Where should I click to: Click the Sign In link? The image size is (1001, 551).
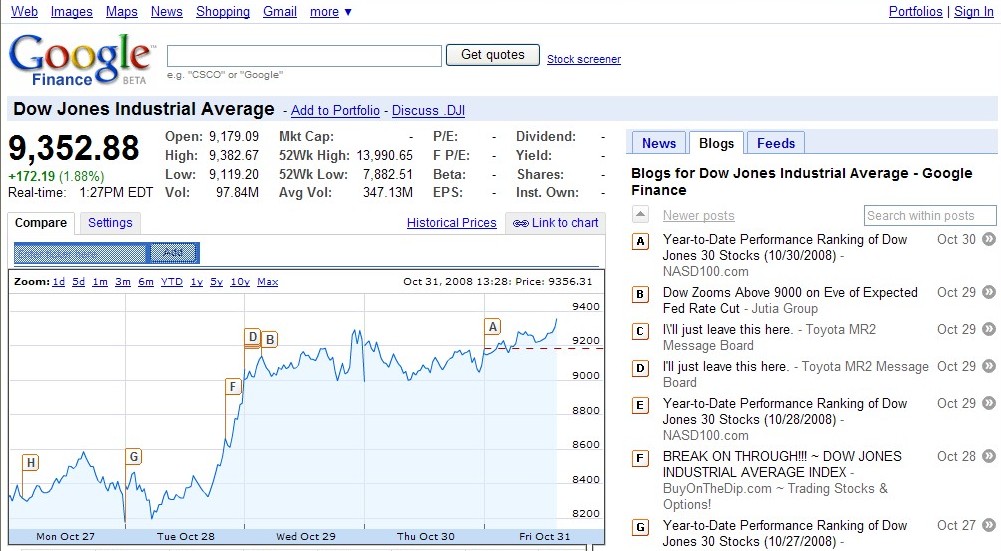pos(974,11)
